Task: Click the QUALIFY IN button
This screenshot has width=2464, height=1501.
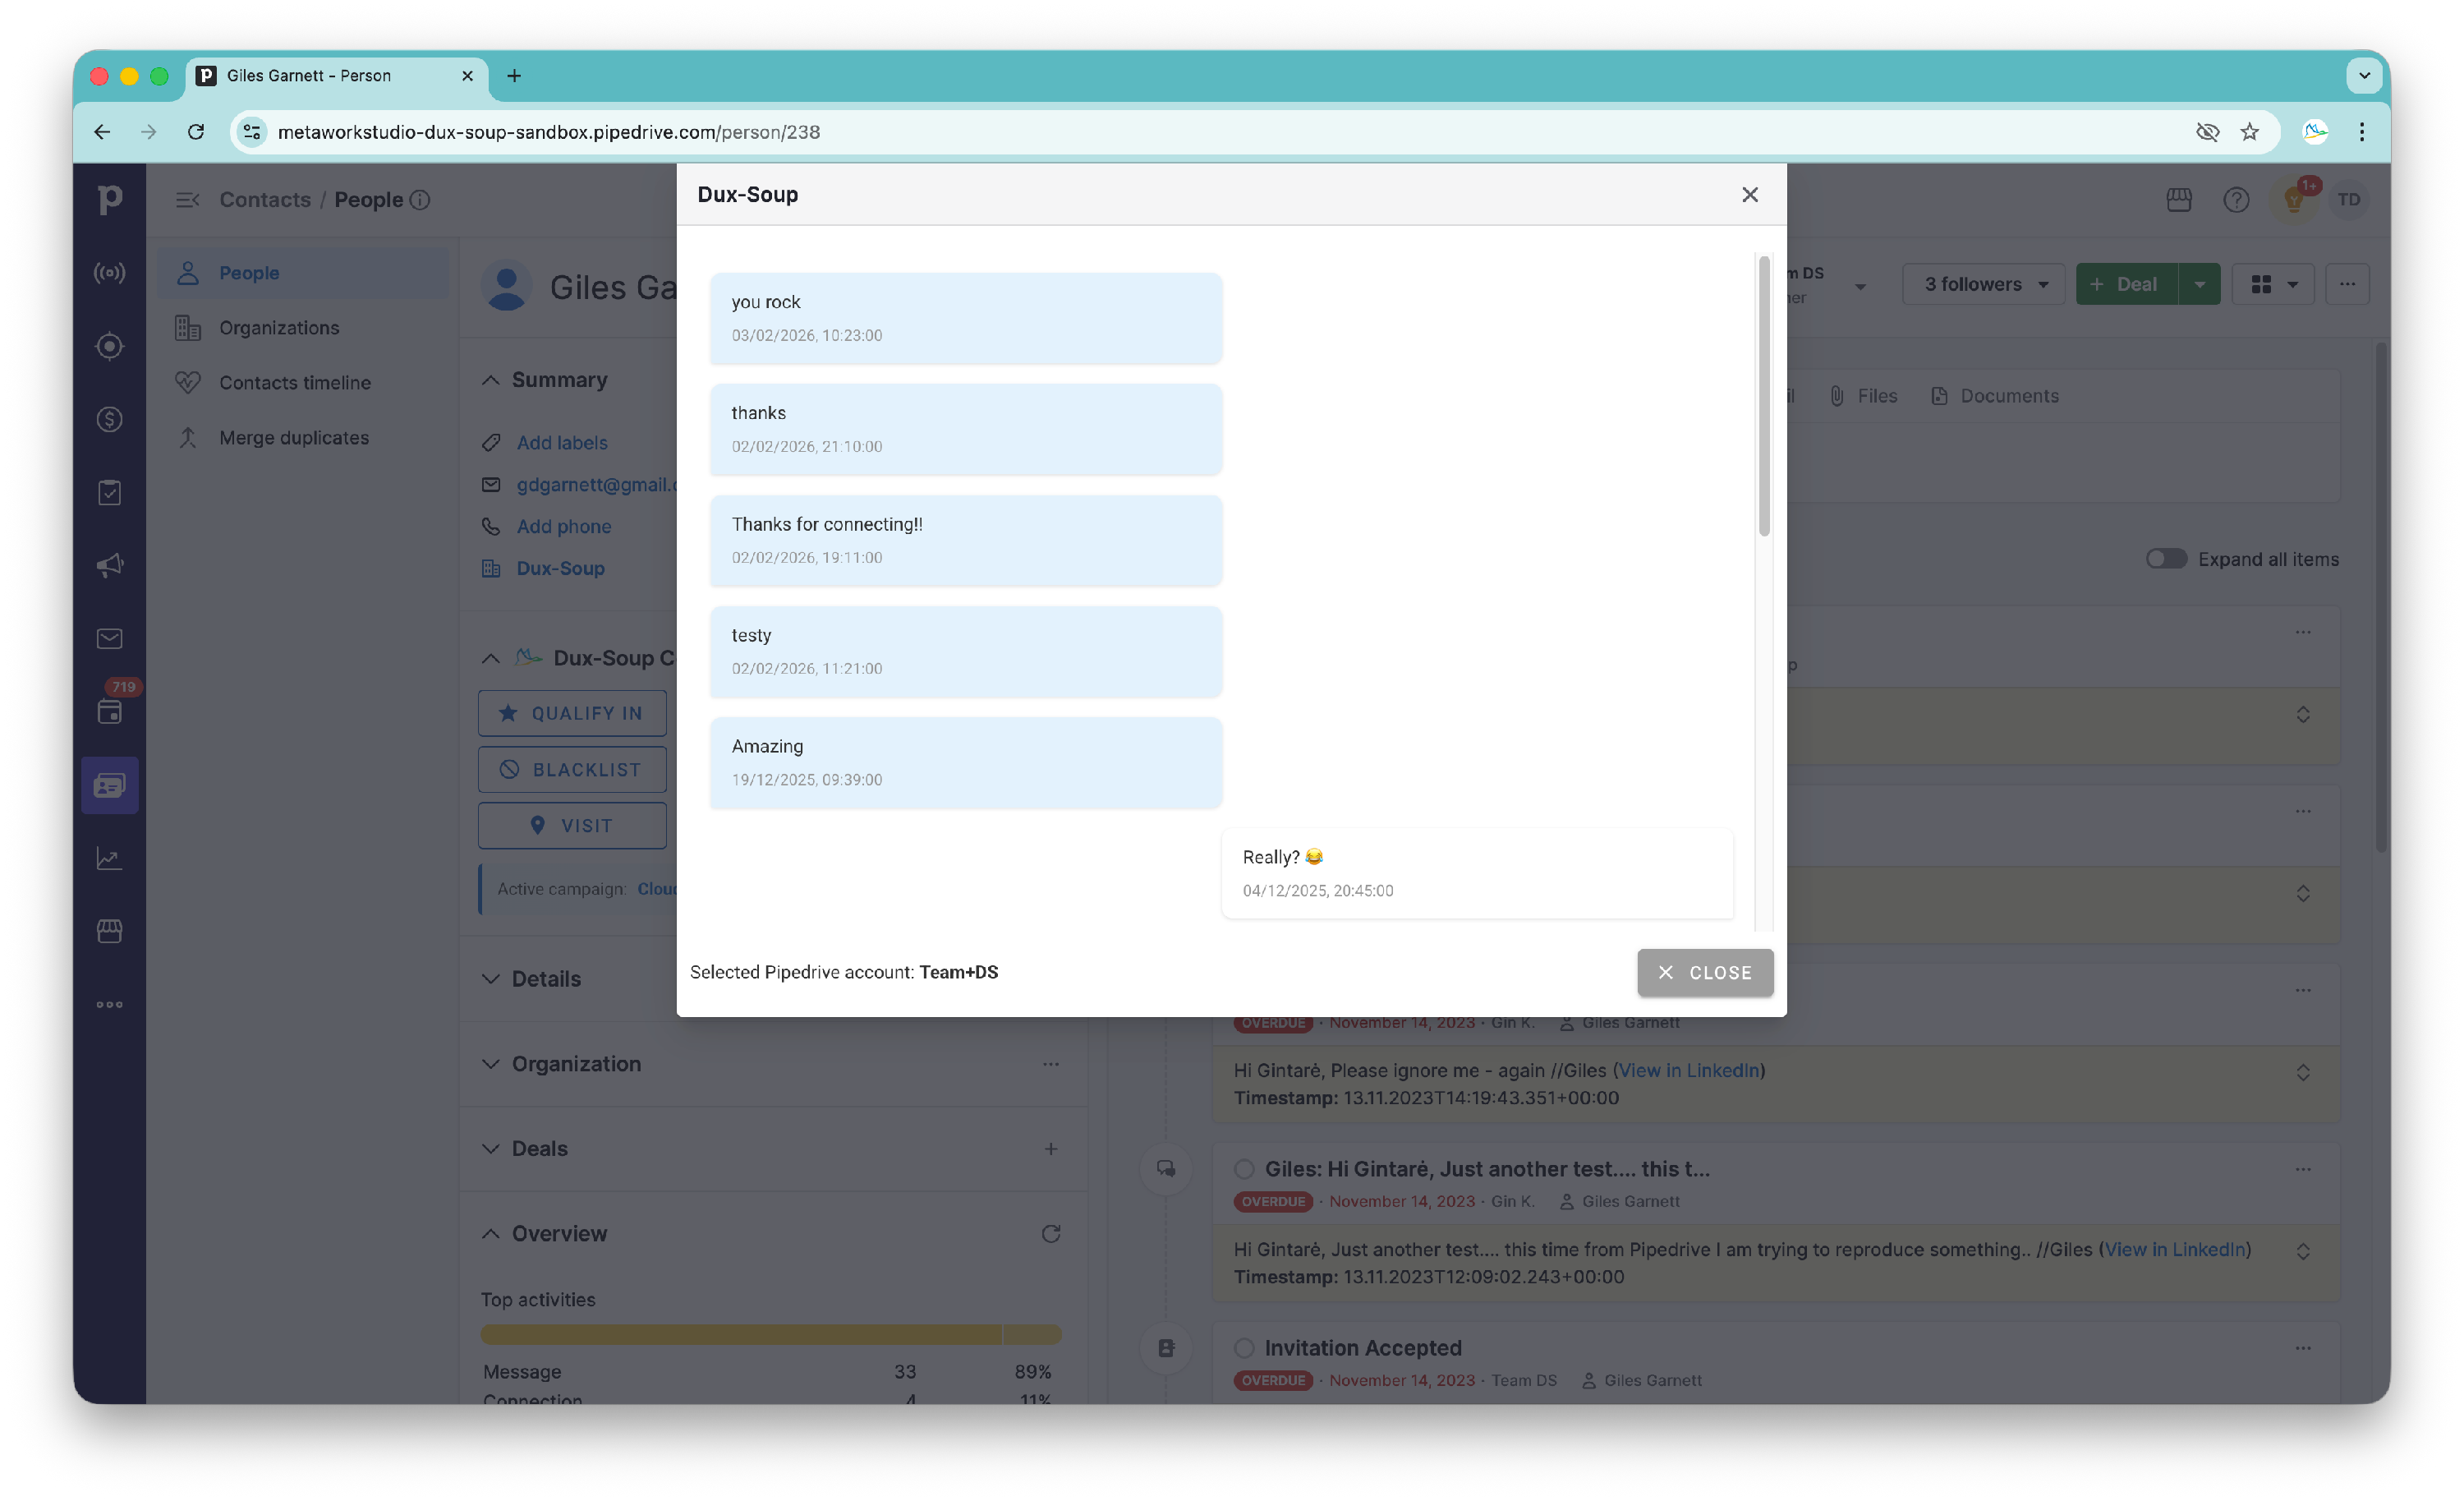Action: [x=572, y=713]
